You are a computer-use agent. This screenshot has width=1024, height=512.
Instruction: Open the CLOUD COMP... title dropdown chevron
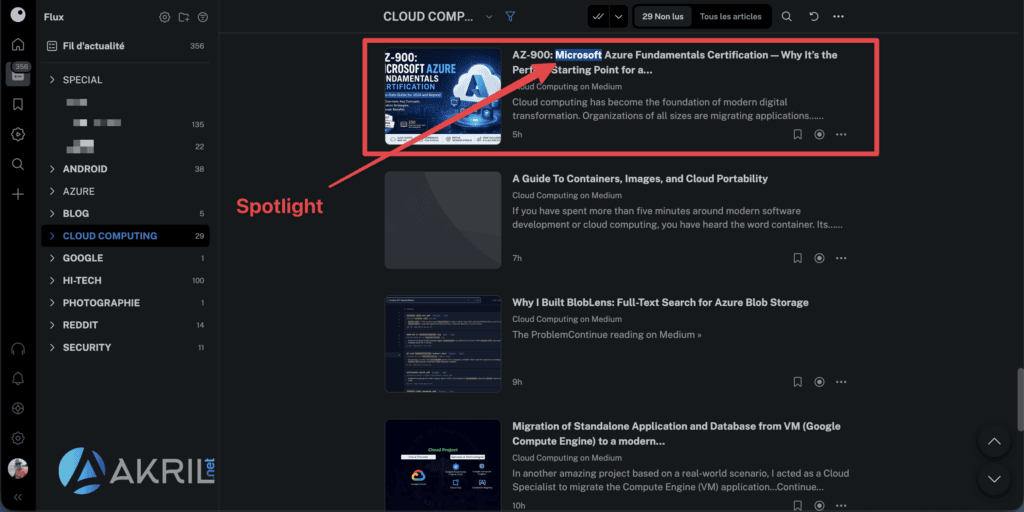pos(489,17)
